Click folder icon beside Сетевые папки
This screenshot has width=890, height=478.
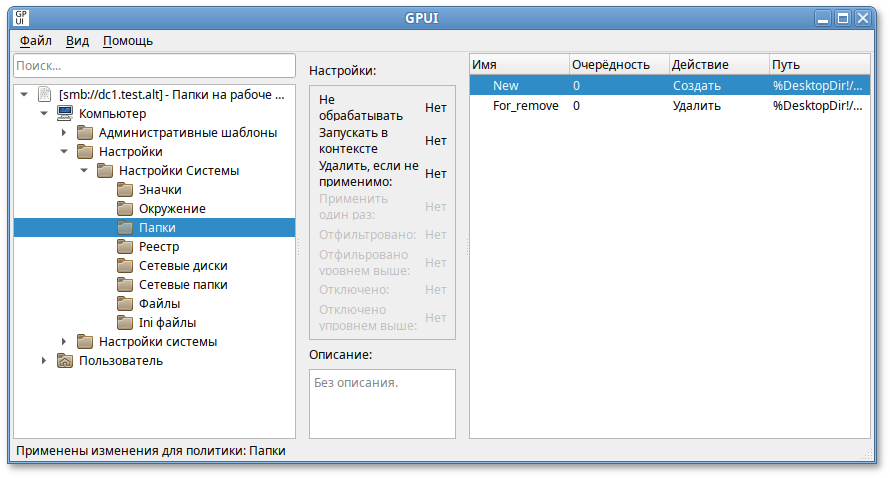(125, 285)
